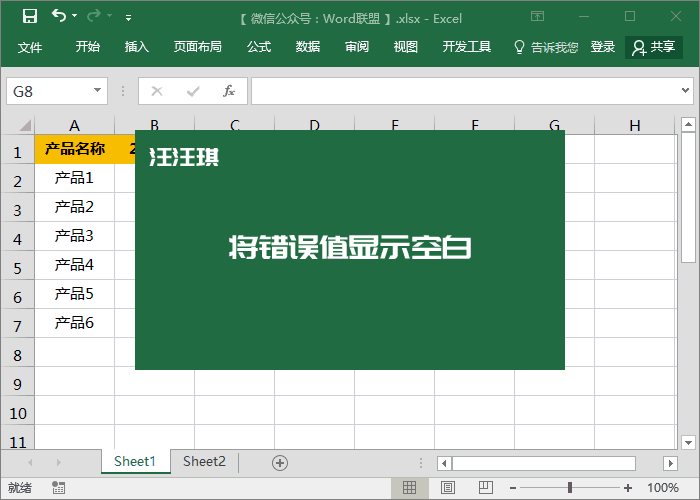The image size is (700, 500).
Task: Customize the Quick Access Toolbar dropdown
Action: click(129, 18)
